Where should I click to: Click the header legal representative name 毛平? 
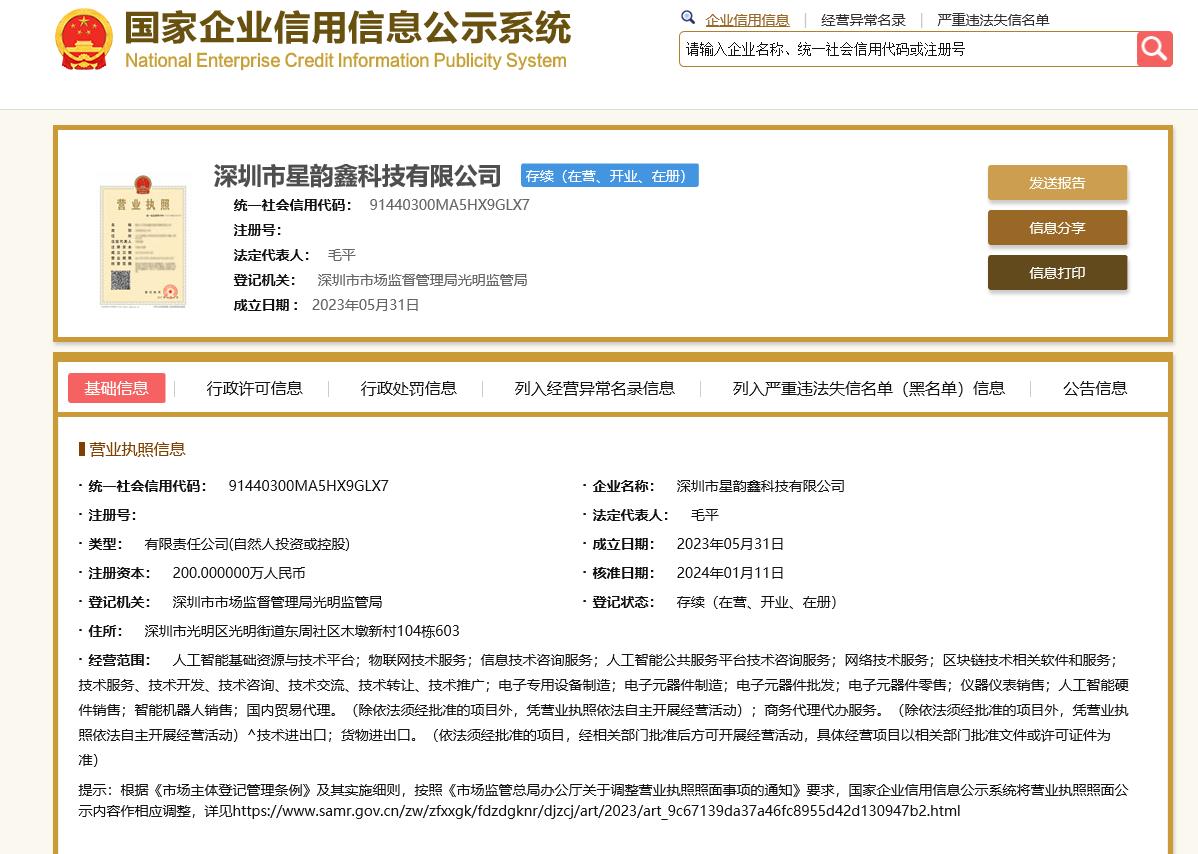click(x=342, y=255)
